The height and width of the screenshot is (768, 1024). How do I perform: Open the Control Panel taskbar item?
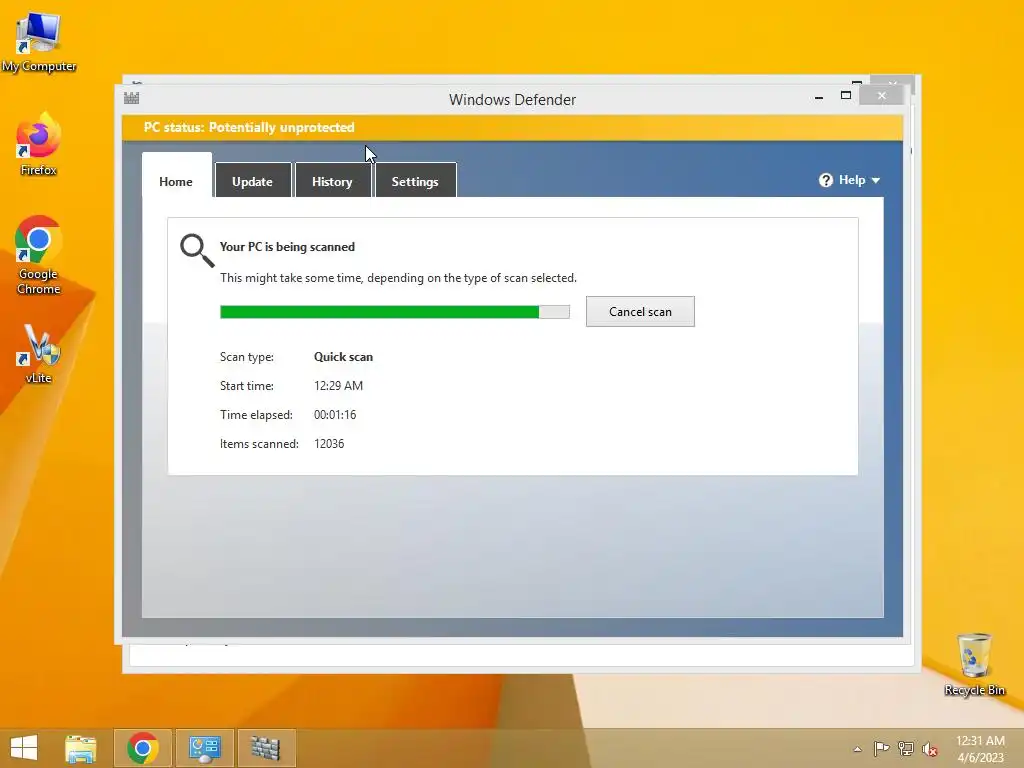click(x=204, y=748)
